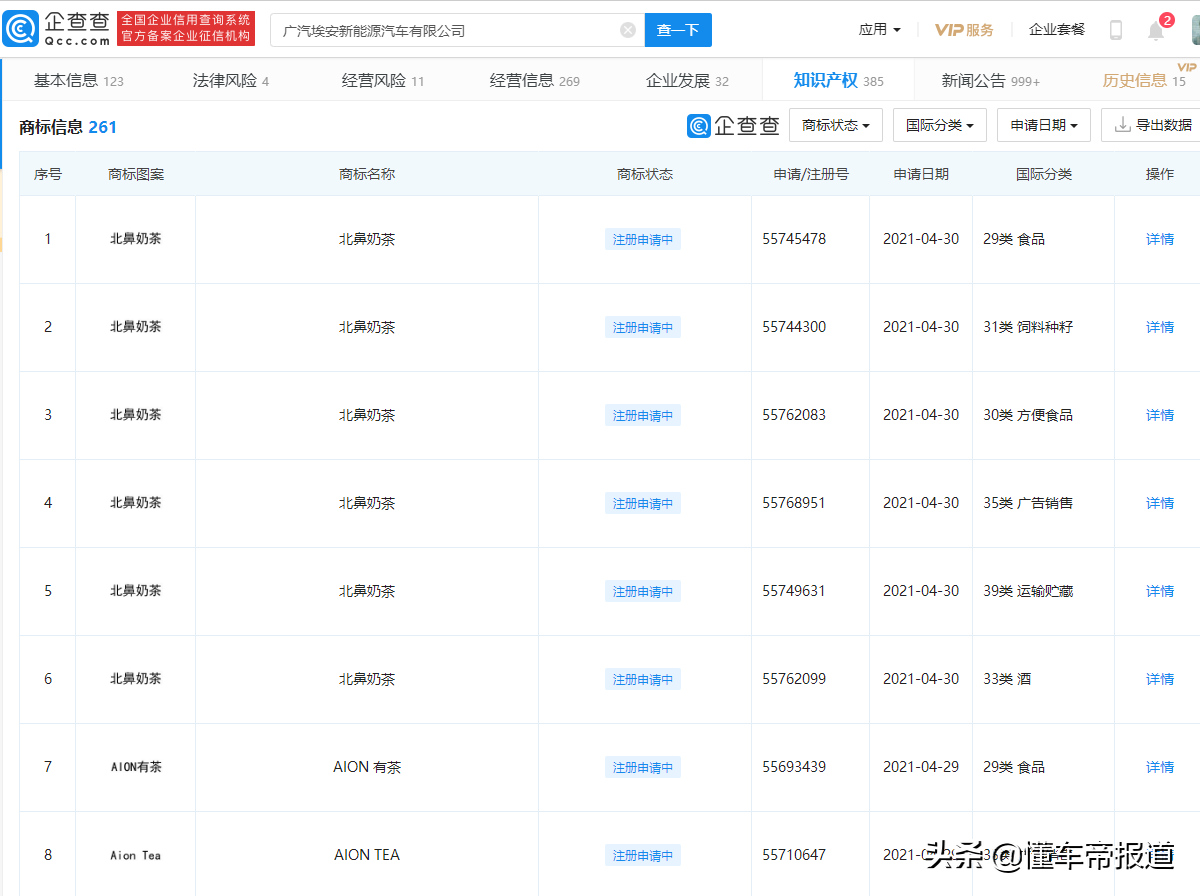Viewport: 1200px width, 896px height.
Task: Click the 33类 酒 classification cell
Action: [x=1007, y=679]
